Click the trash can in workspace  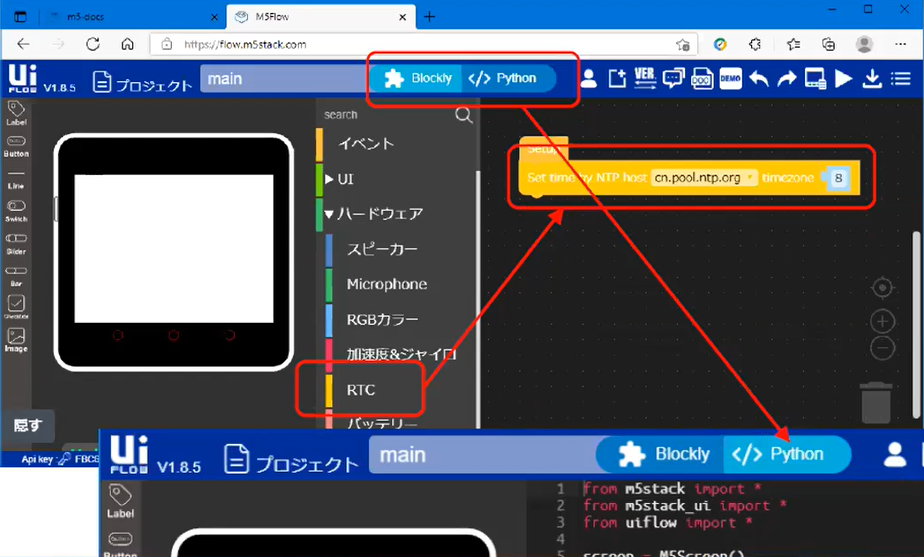(x=875, y=402)
